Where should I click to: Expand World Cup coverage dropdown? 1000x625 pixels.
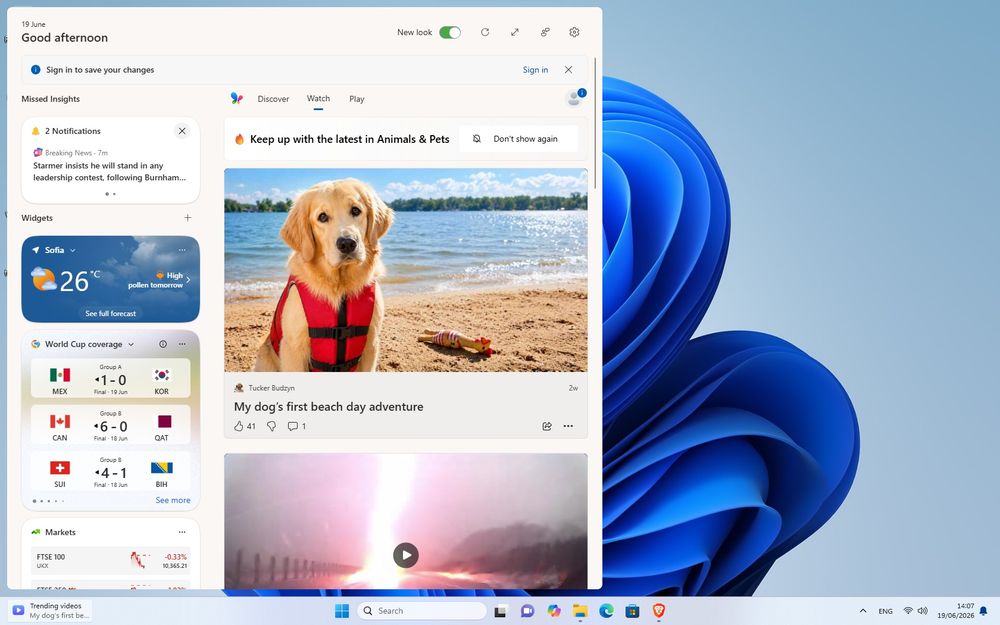(x=131, y=344)
